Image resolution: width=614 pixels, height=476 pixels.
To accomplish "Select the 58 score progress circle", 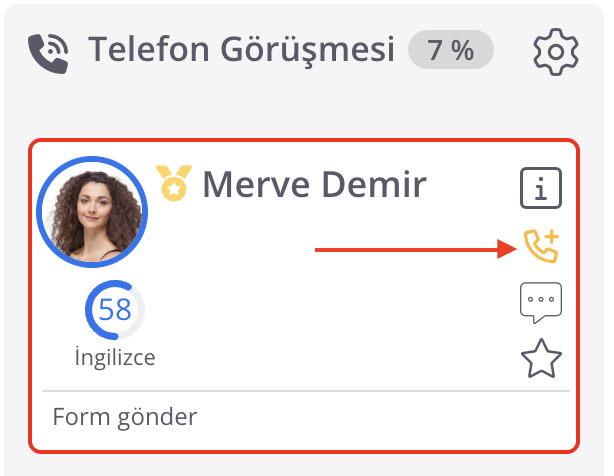I will pyautogui.click(x=115, y=310).
